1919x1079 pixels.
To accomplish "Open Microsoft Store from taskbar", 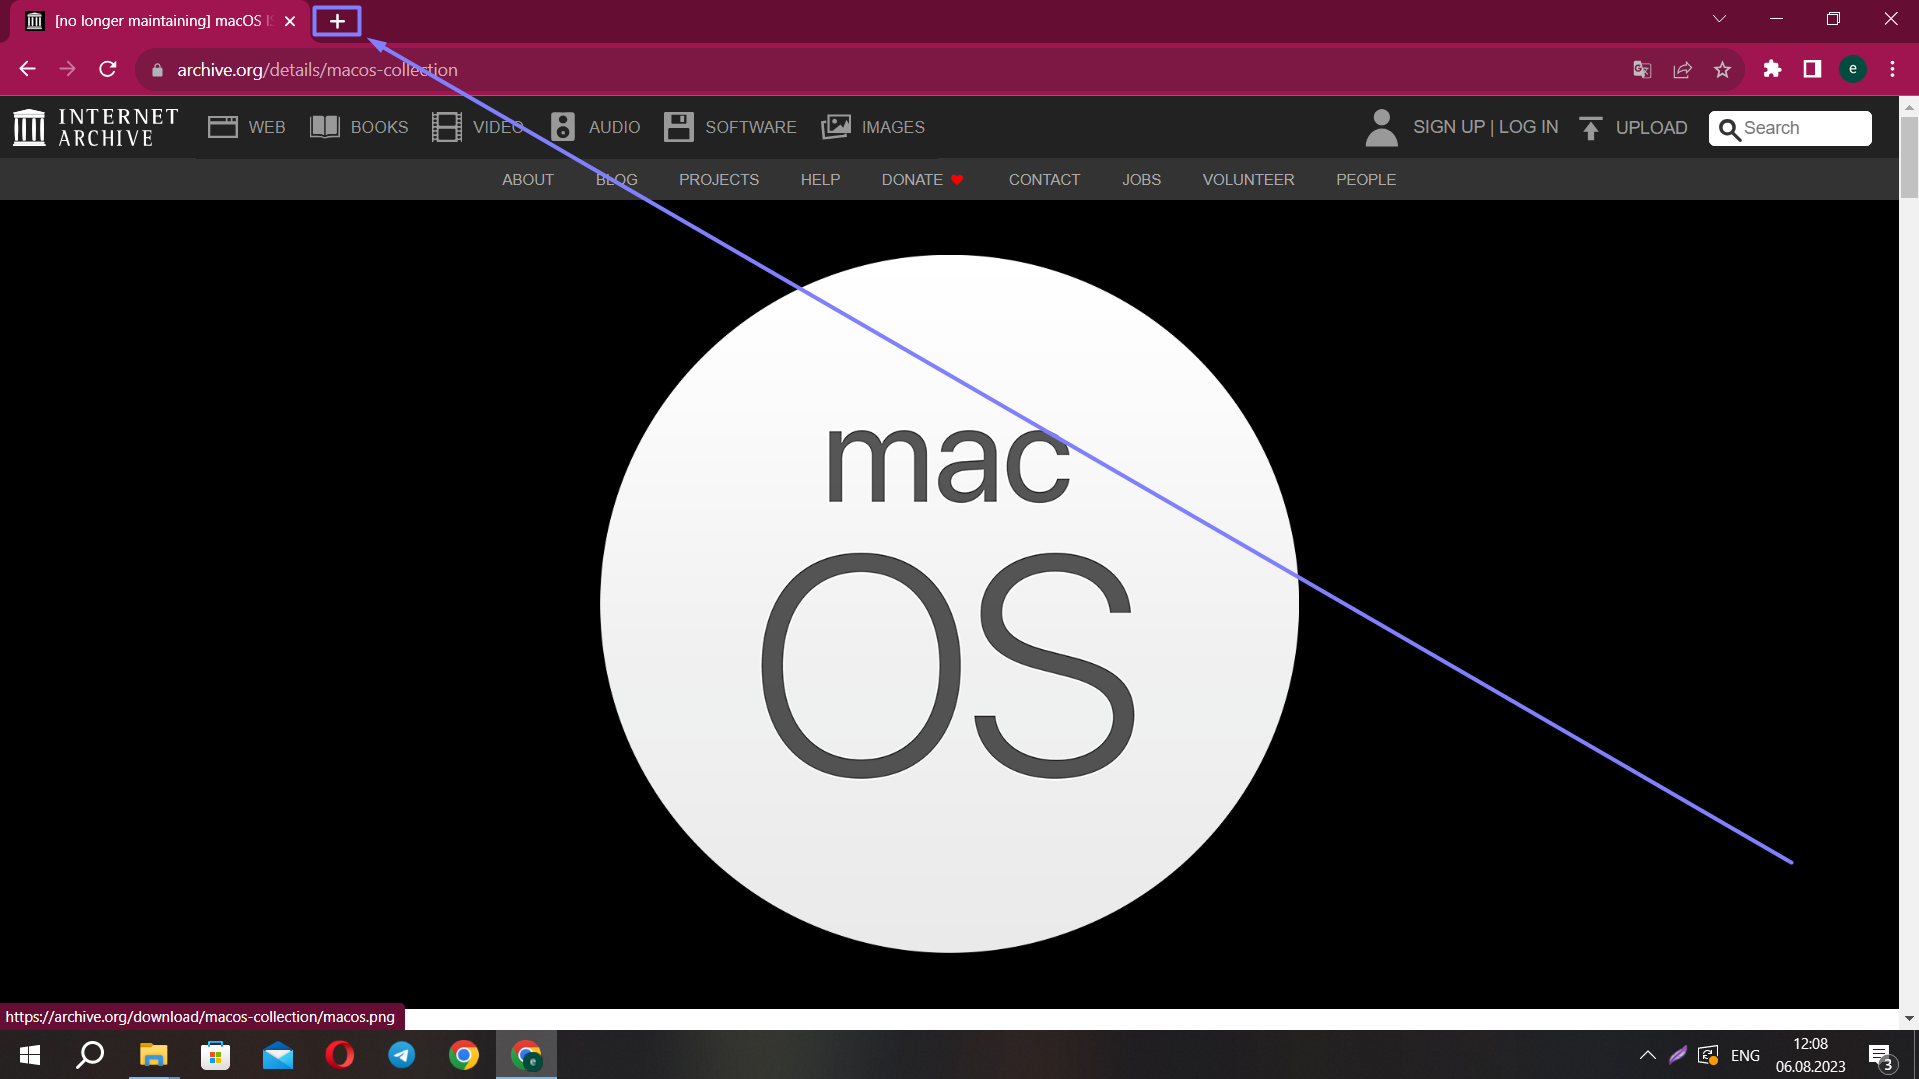I will (x=215, y=1055).
